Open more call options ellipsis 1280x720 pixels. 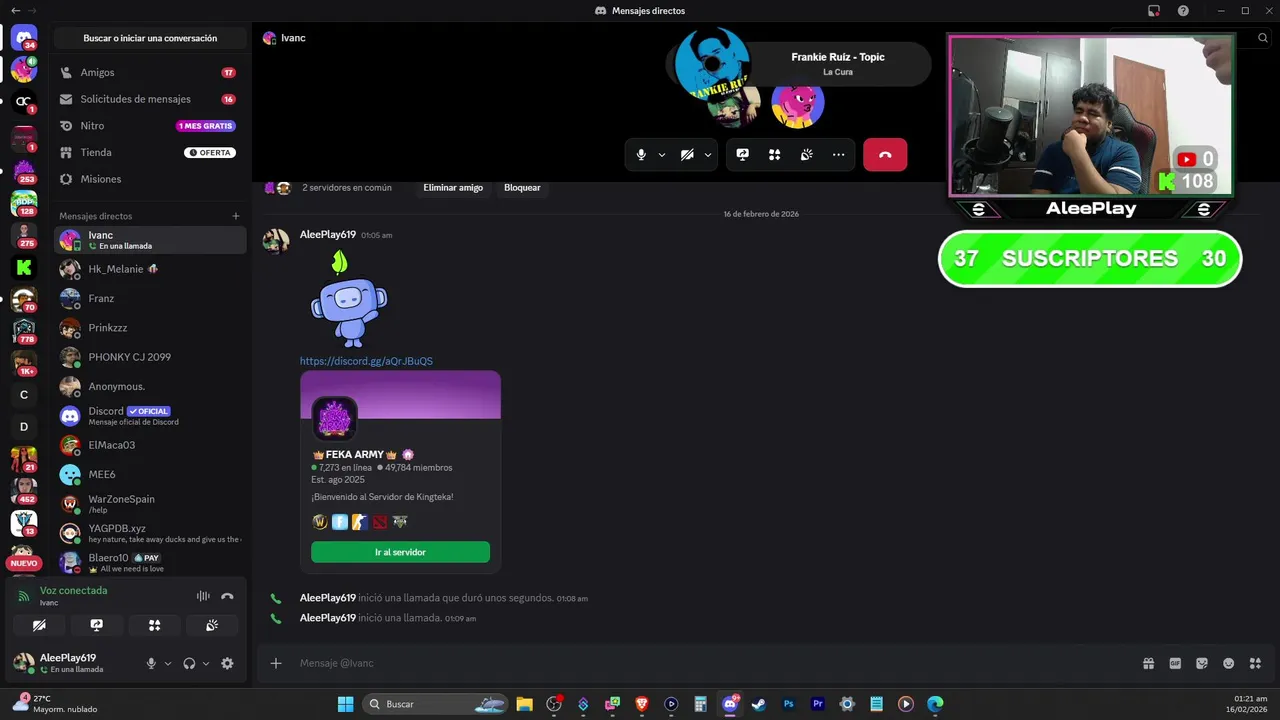coord(838,155)
